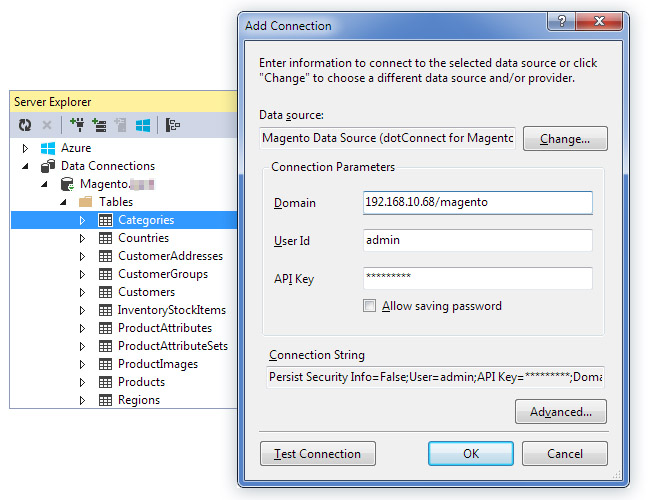Collapse the Data Connections node

click(x=26, y=166)
